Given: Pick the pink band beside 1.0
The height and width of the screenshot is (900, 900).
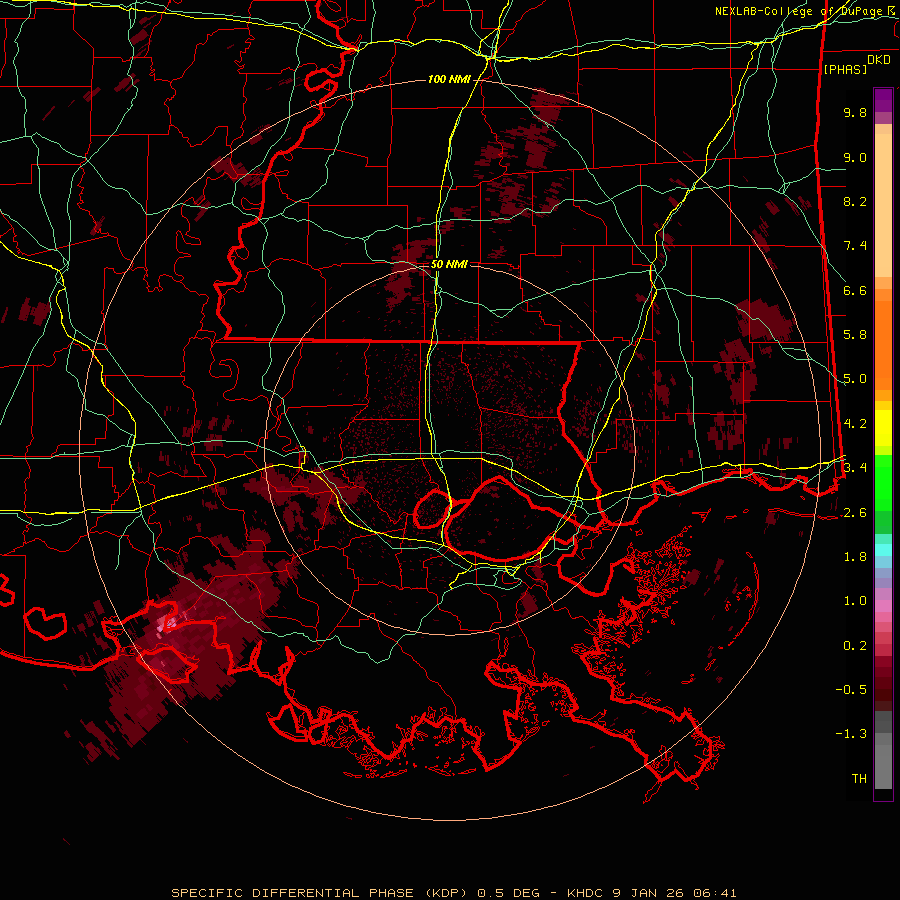Looking at the screenshot, I should [x=883, y=606].
